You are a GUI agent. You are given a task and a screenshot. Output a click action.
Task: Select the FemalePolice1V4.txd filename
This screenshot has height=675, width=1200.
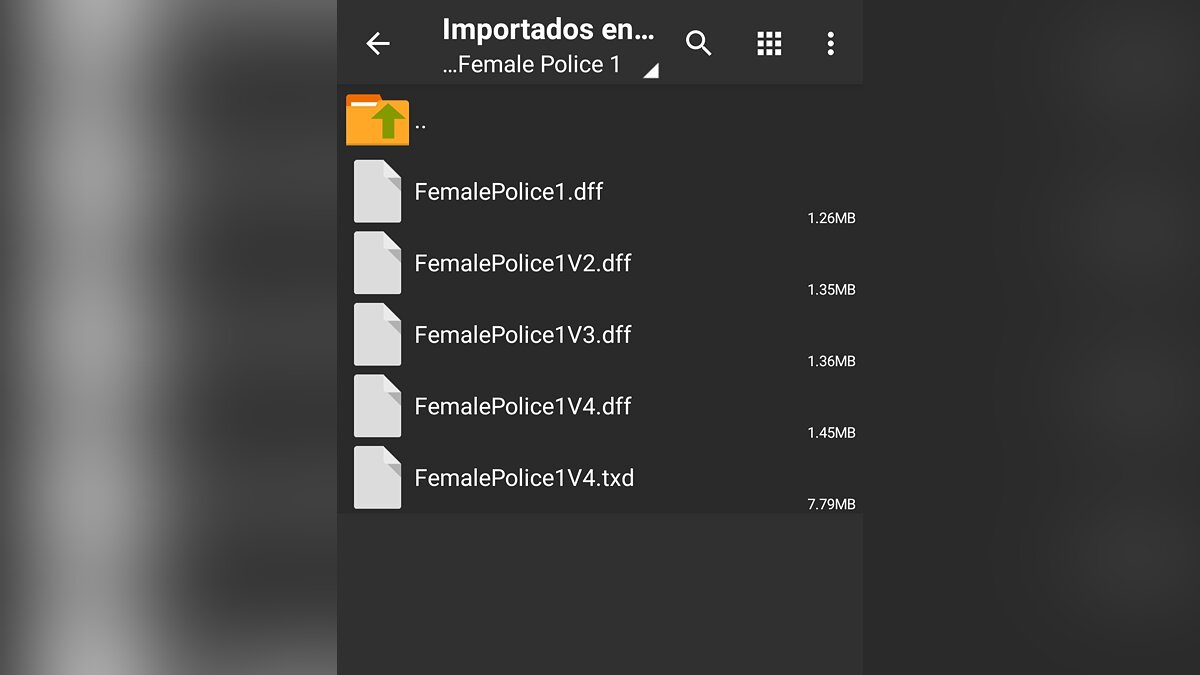524,478
